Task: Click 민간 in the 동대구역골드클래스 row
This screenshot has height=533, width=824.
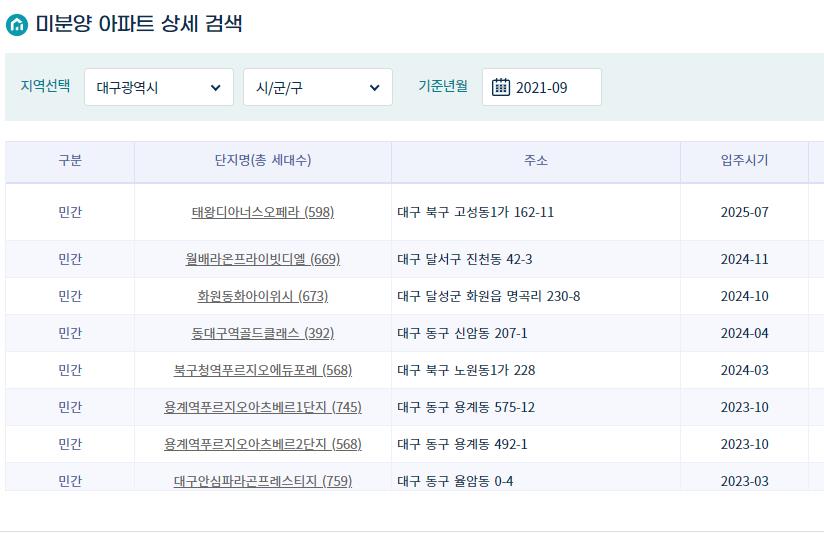Action: 70,333
